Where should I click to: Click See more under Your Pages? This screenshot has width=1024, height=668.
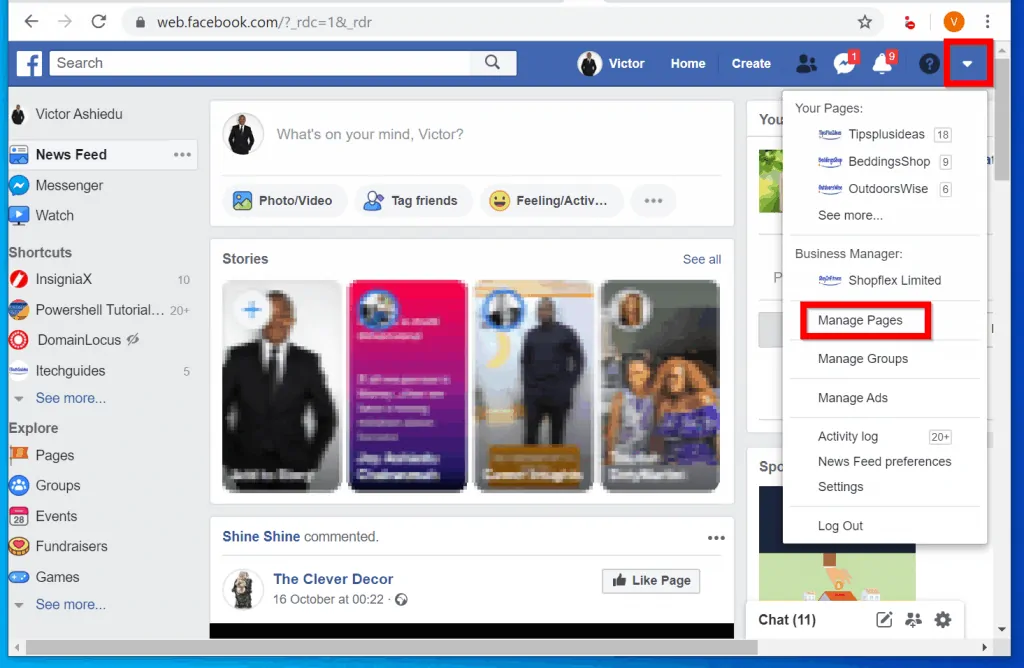[850, 215]
